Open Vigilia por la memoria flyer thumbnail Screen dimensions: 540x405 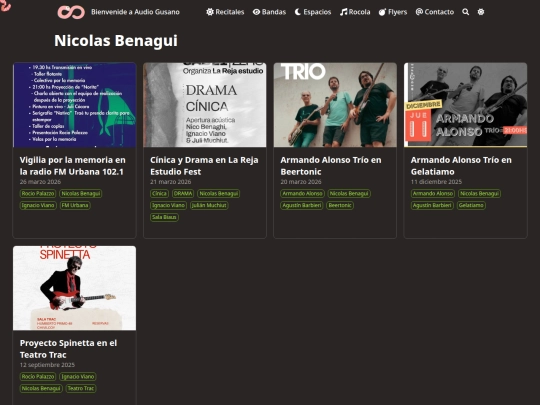(x=74, y=105)
